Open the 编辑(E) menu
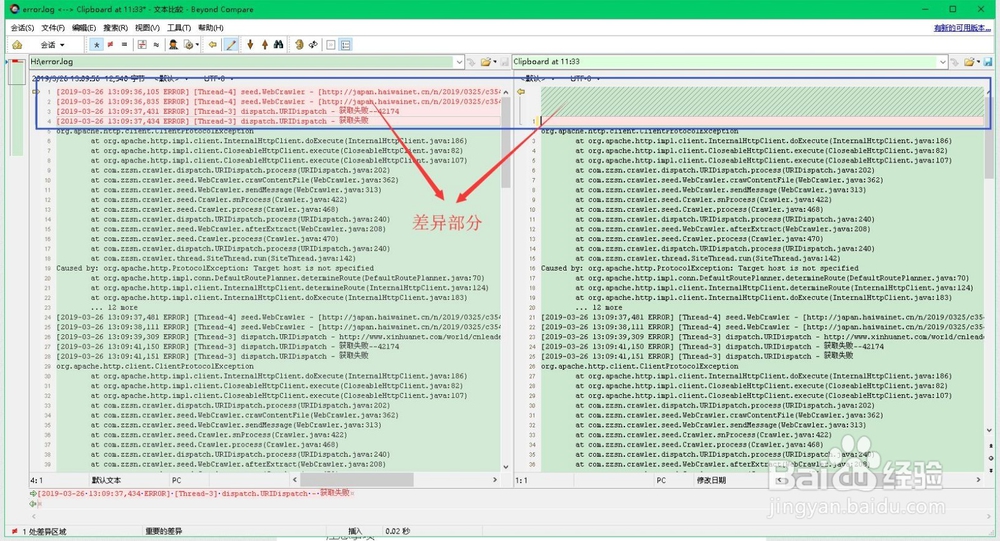 tap(84, 28)
